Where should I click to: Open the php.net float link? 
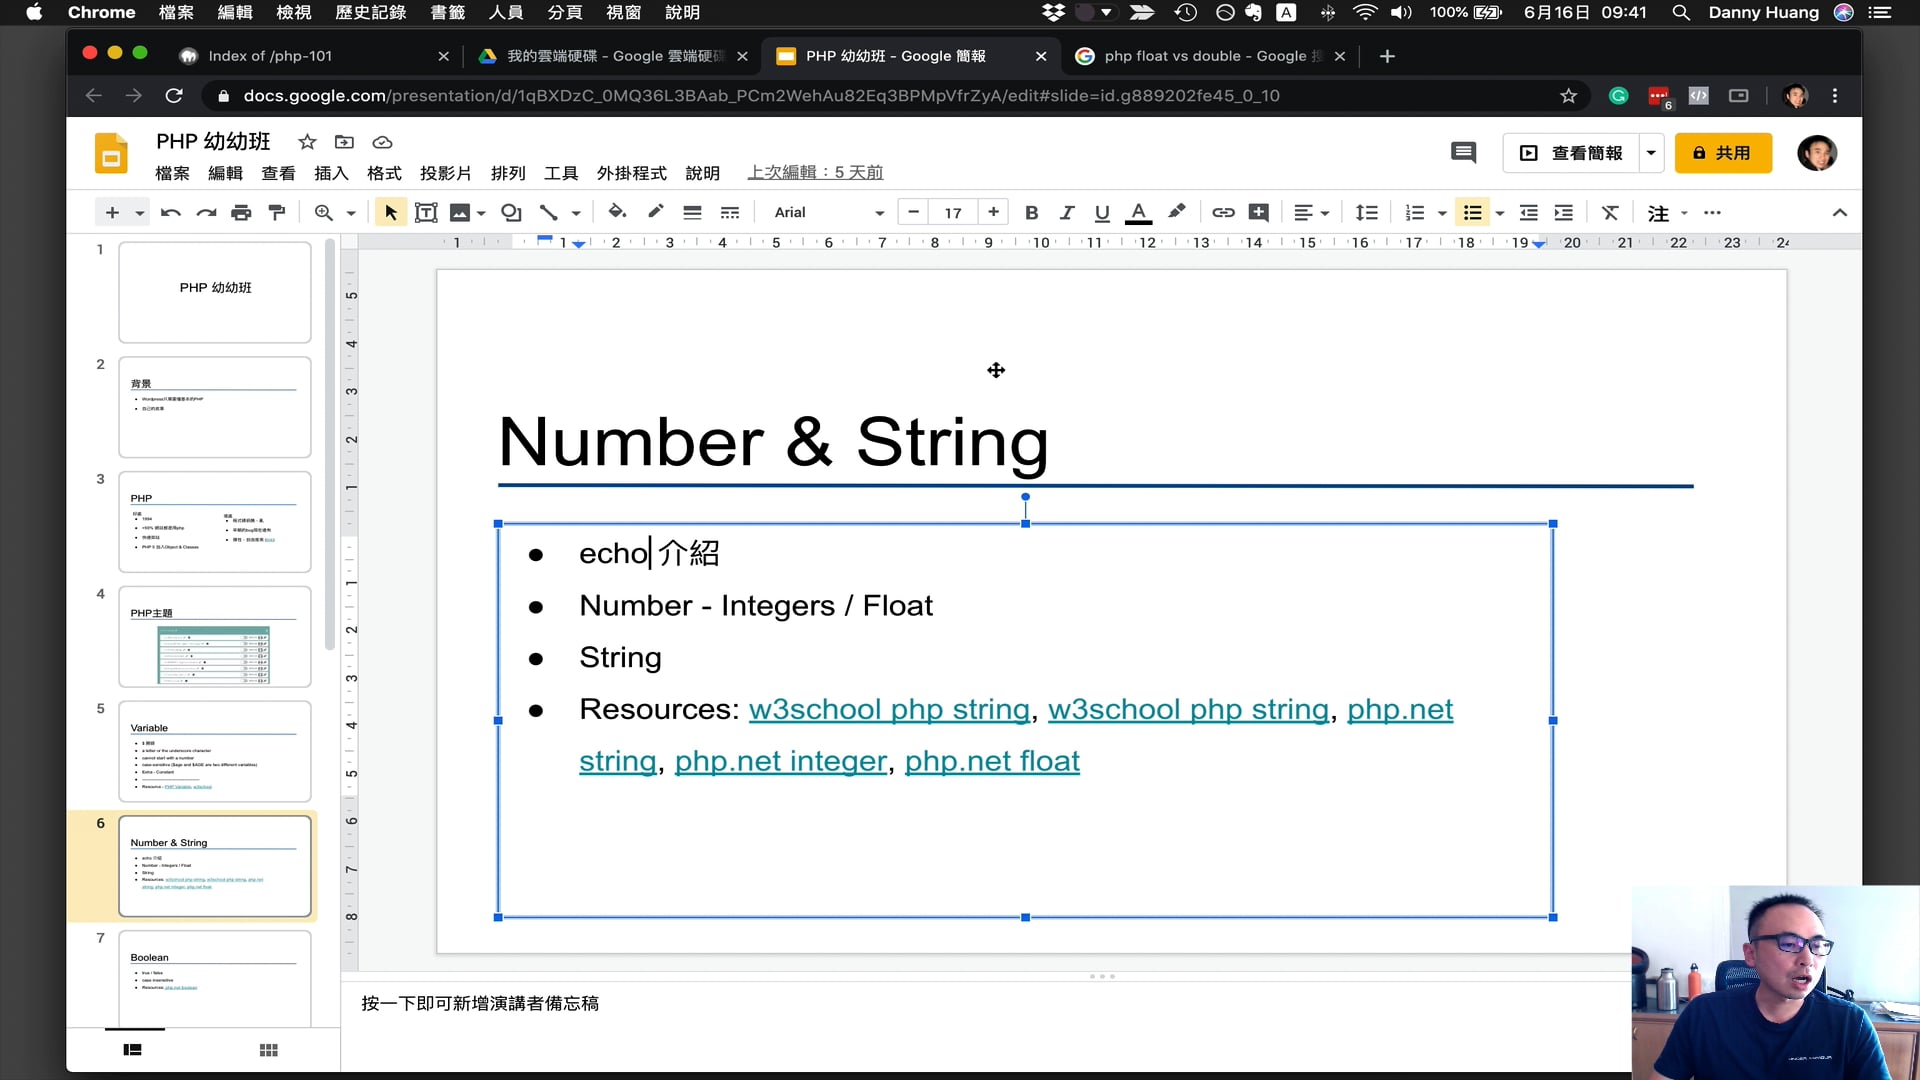991,760
